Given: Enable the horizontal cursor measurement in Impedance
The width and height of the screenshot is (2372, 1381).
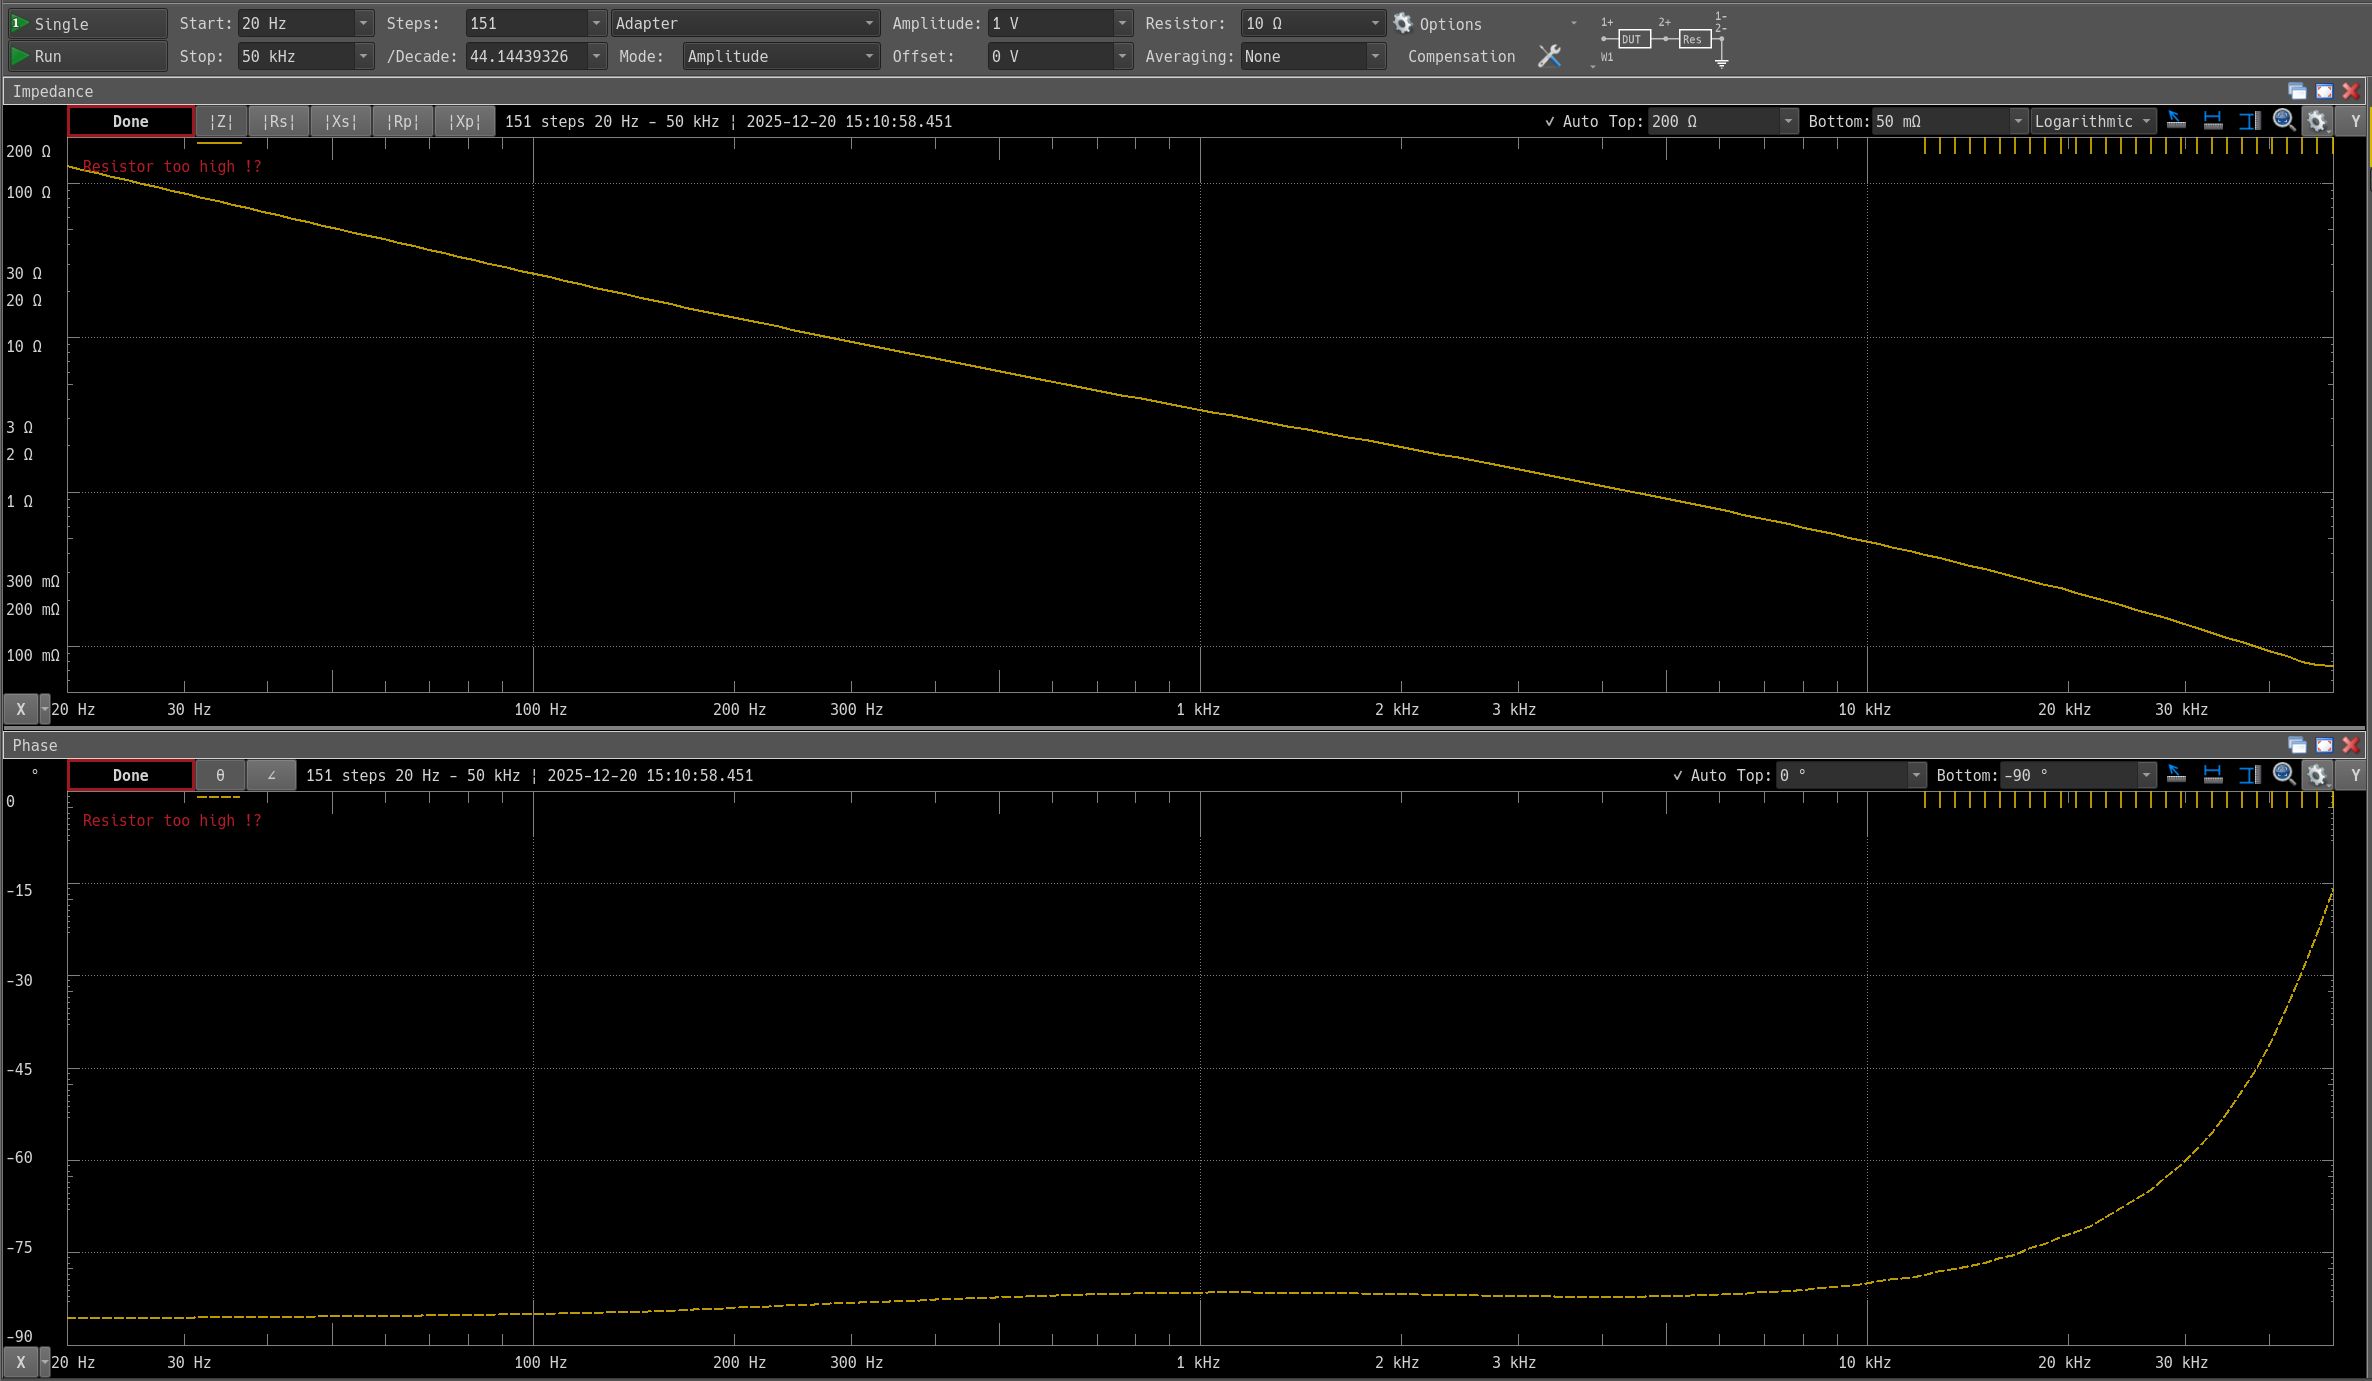Looking at the screenshot, I should (2213, 121).
